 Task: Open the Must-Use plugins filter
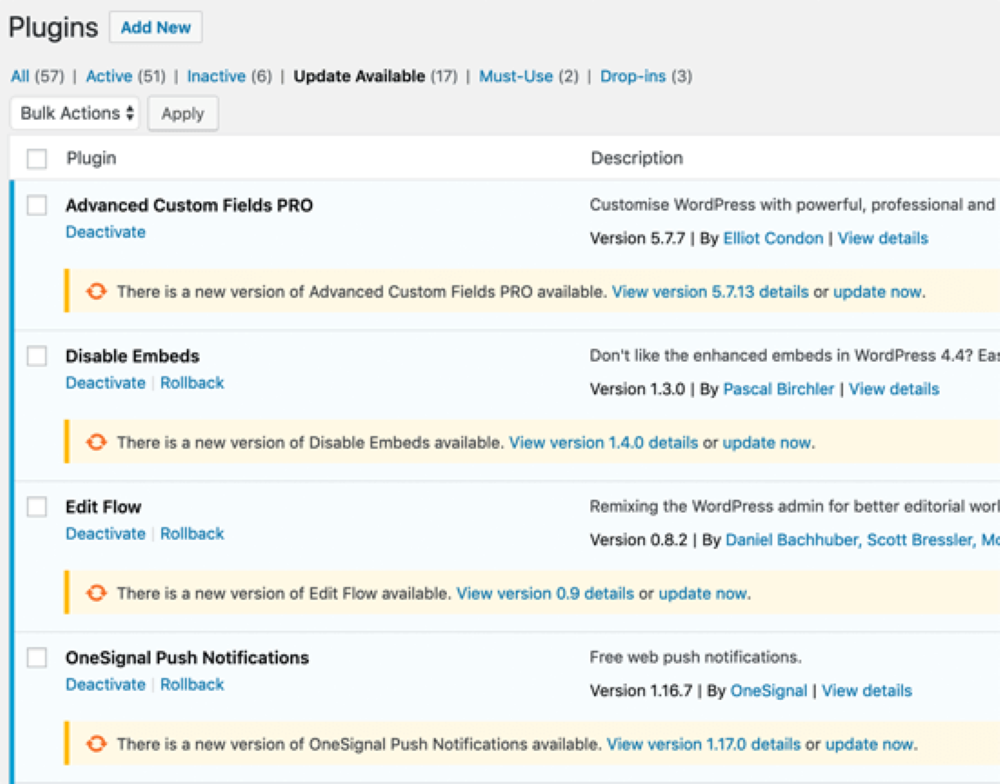[x=516, y=77]
